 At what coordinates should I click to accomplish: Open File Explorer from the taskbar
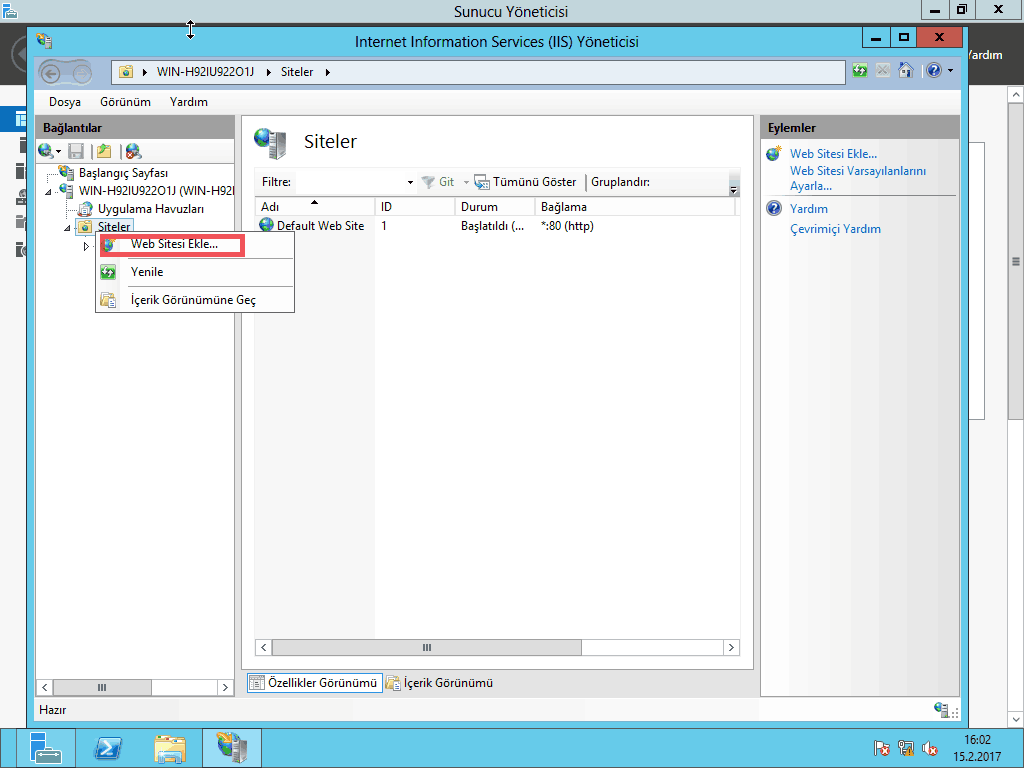coord(170,748)
